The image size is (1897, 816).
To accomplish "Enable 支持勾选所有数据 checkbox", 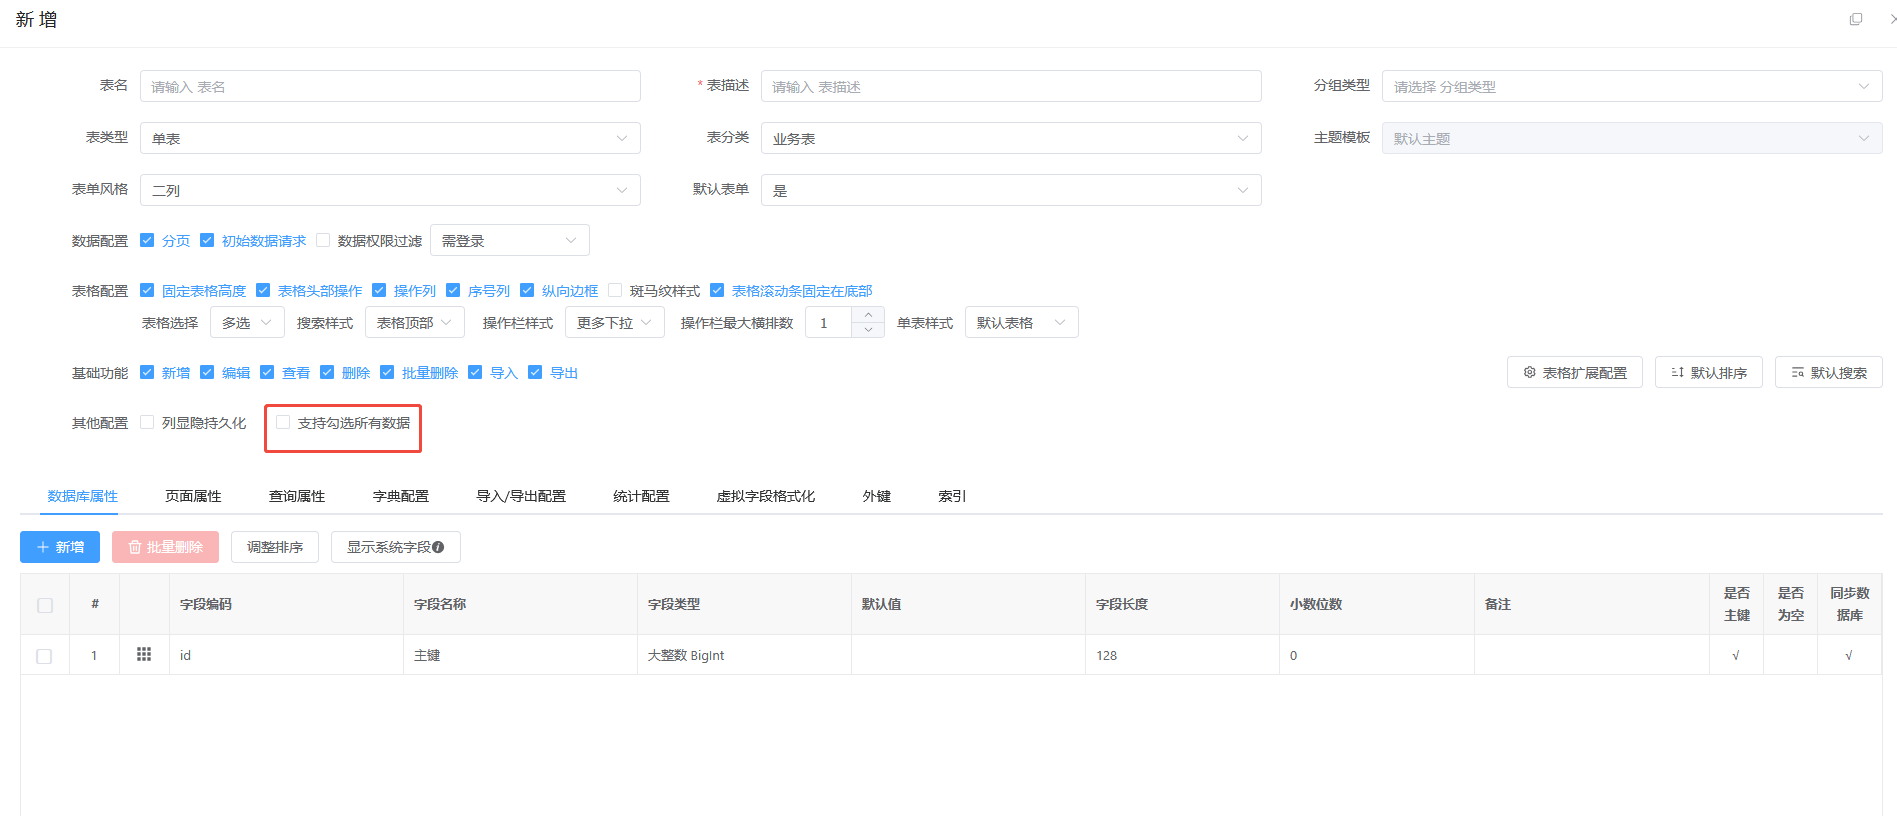I will click(x=283, y=423).
